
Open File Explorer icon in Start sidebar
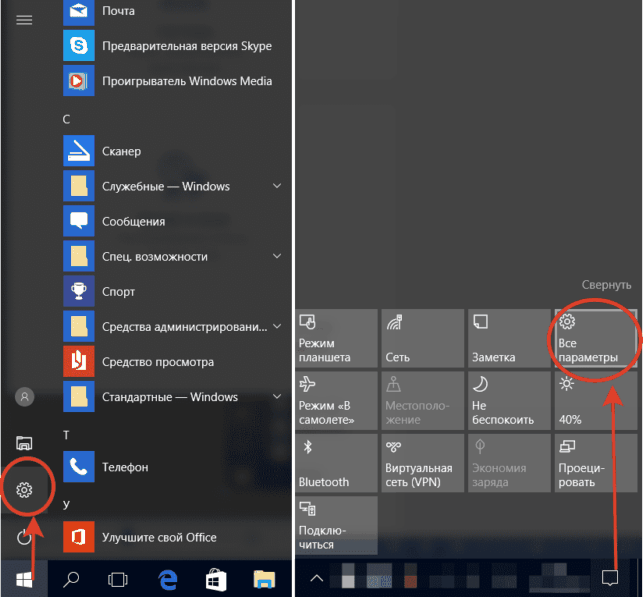pyautogui.click(x=24, y=443)
